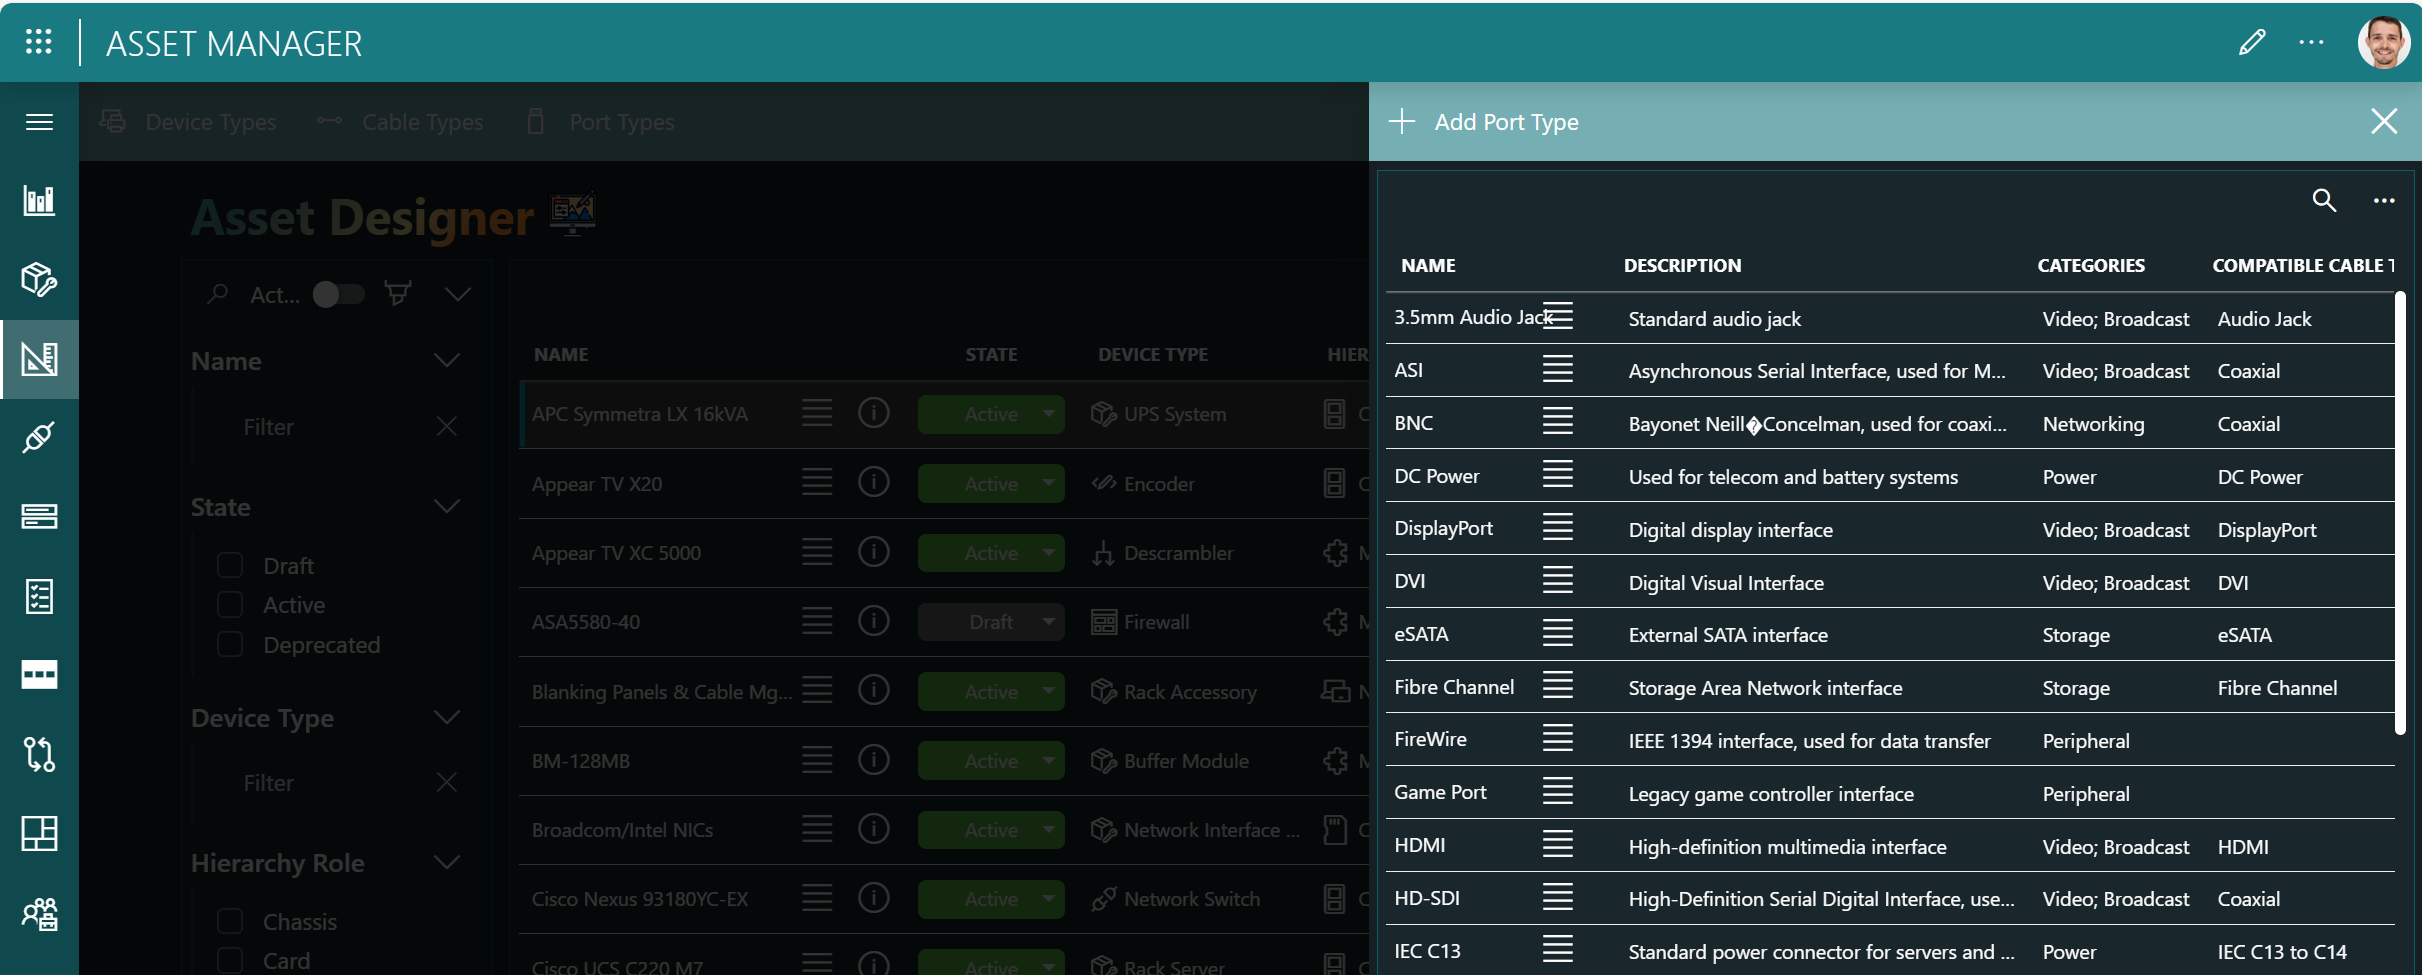The height and width of the screenshot is (975, 2422).
Task: Open the package cube sidebar icon
Action: pos(39,280)
